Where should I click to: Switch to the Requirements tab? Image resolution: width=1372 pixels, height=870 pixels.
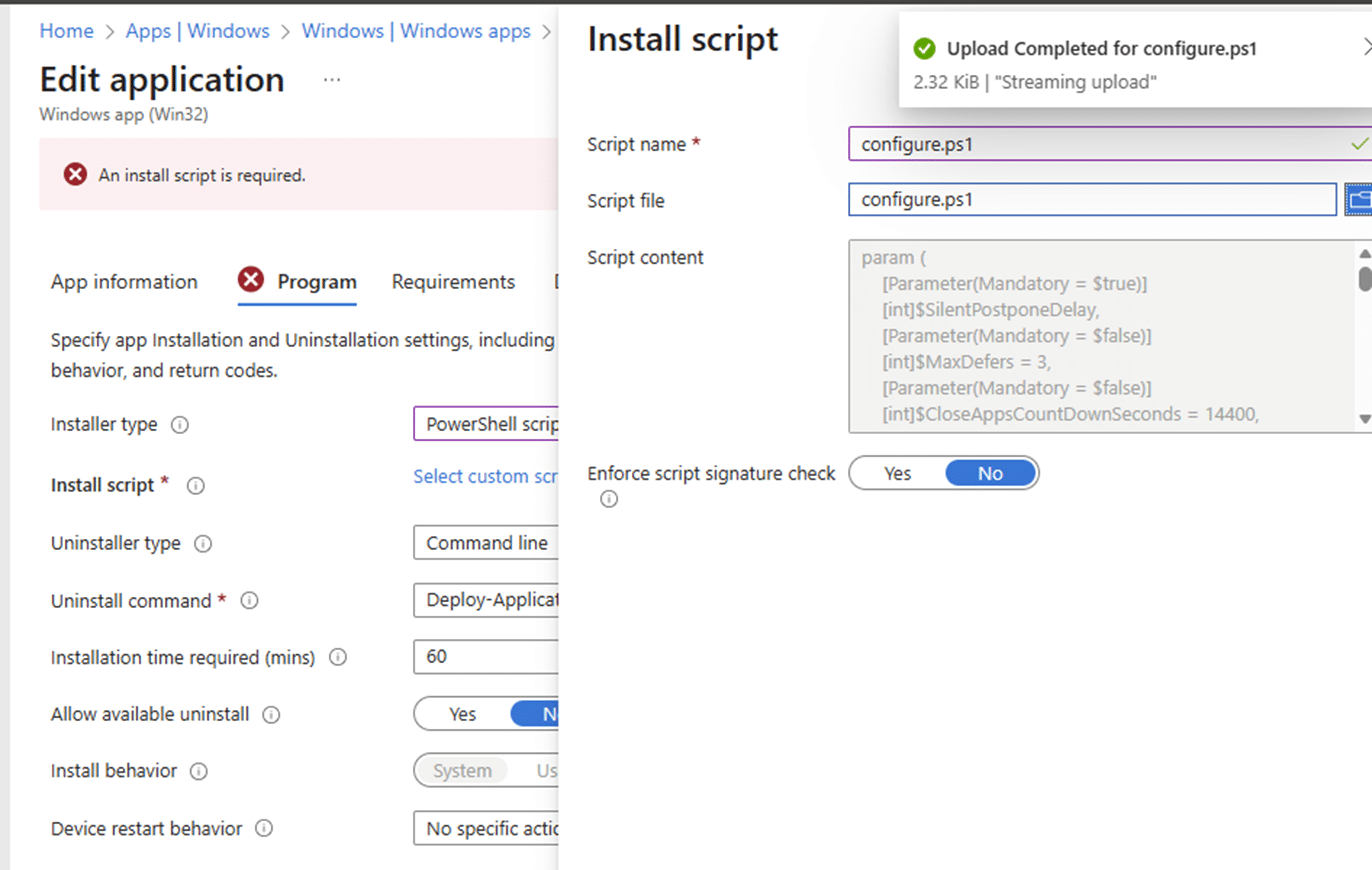pos(453,282)
